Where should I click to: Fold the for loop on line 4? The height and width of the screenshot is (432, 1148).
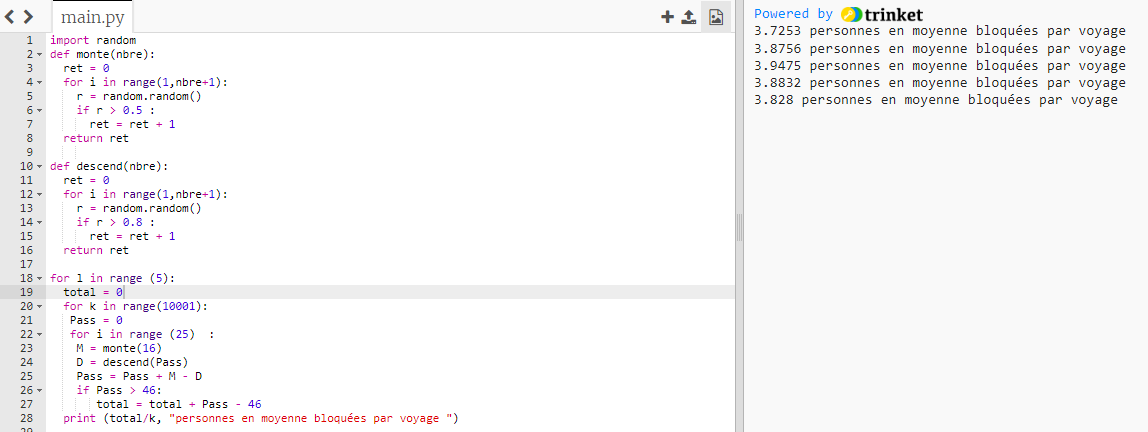tap(40, 82)
